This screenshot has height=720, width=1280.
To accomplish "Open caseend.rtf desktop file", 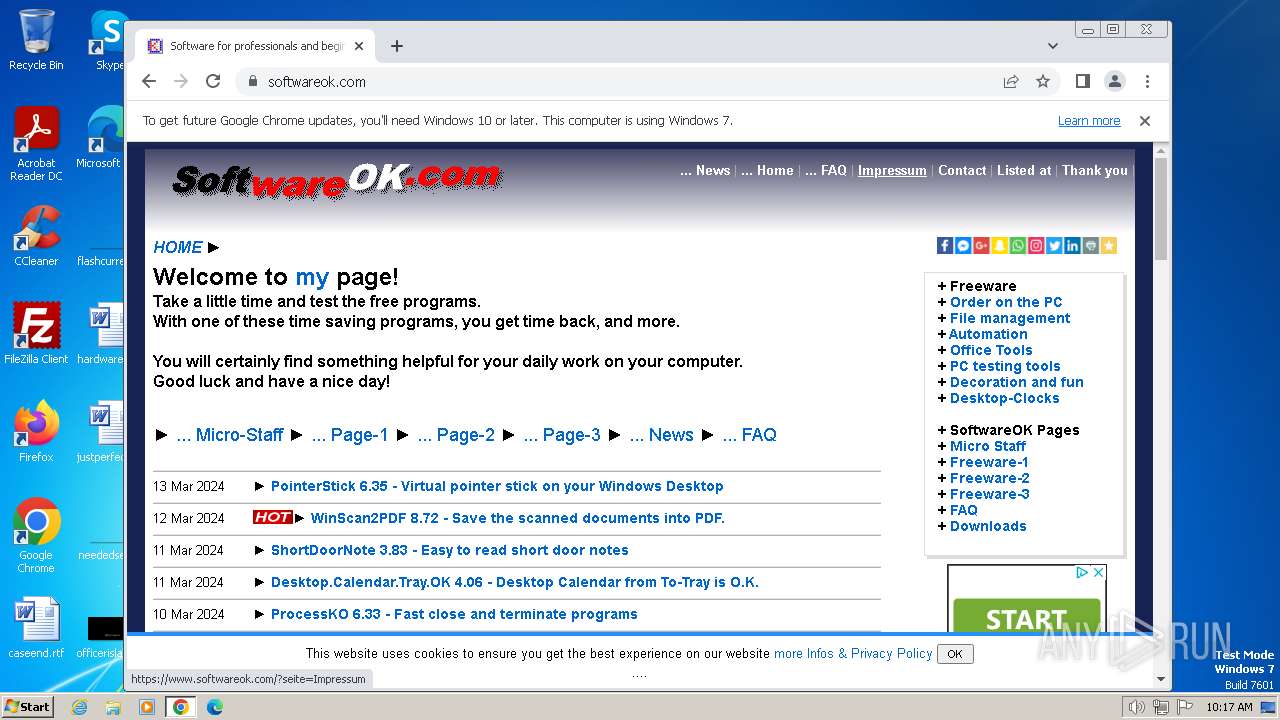I will tap(36, 628).
